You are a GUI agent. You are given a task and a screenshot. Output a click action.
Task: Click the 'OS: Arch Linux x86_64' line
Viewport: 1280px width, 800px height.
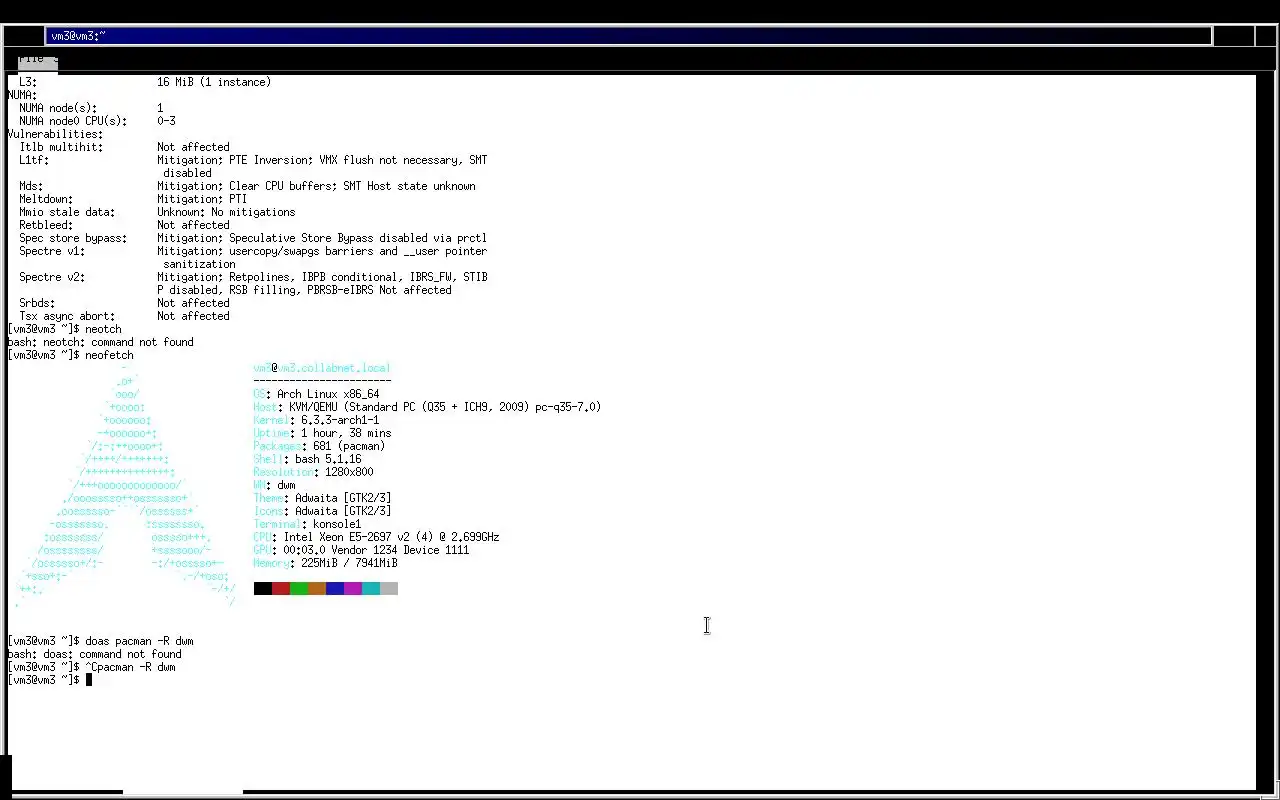pyautogui.click(x=316, y=394)
